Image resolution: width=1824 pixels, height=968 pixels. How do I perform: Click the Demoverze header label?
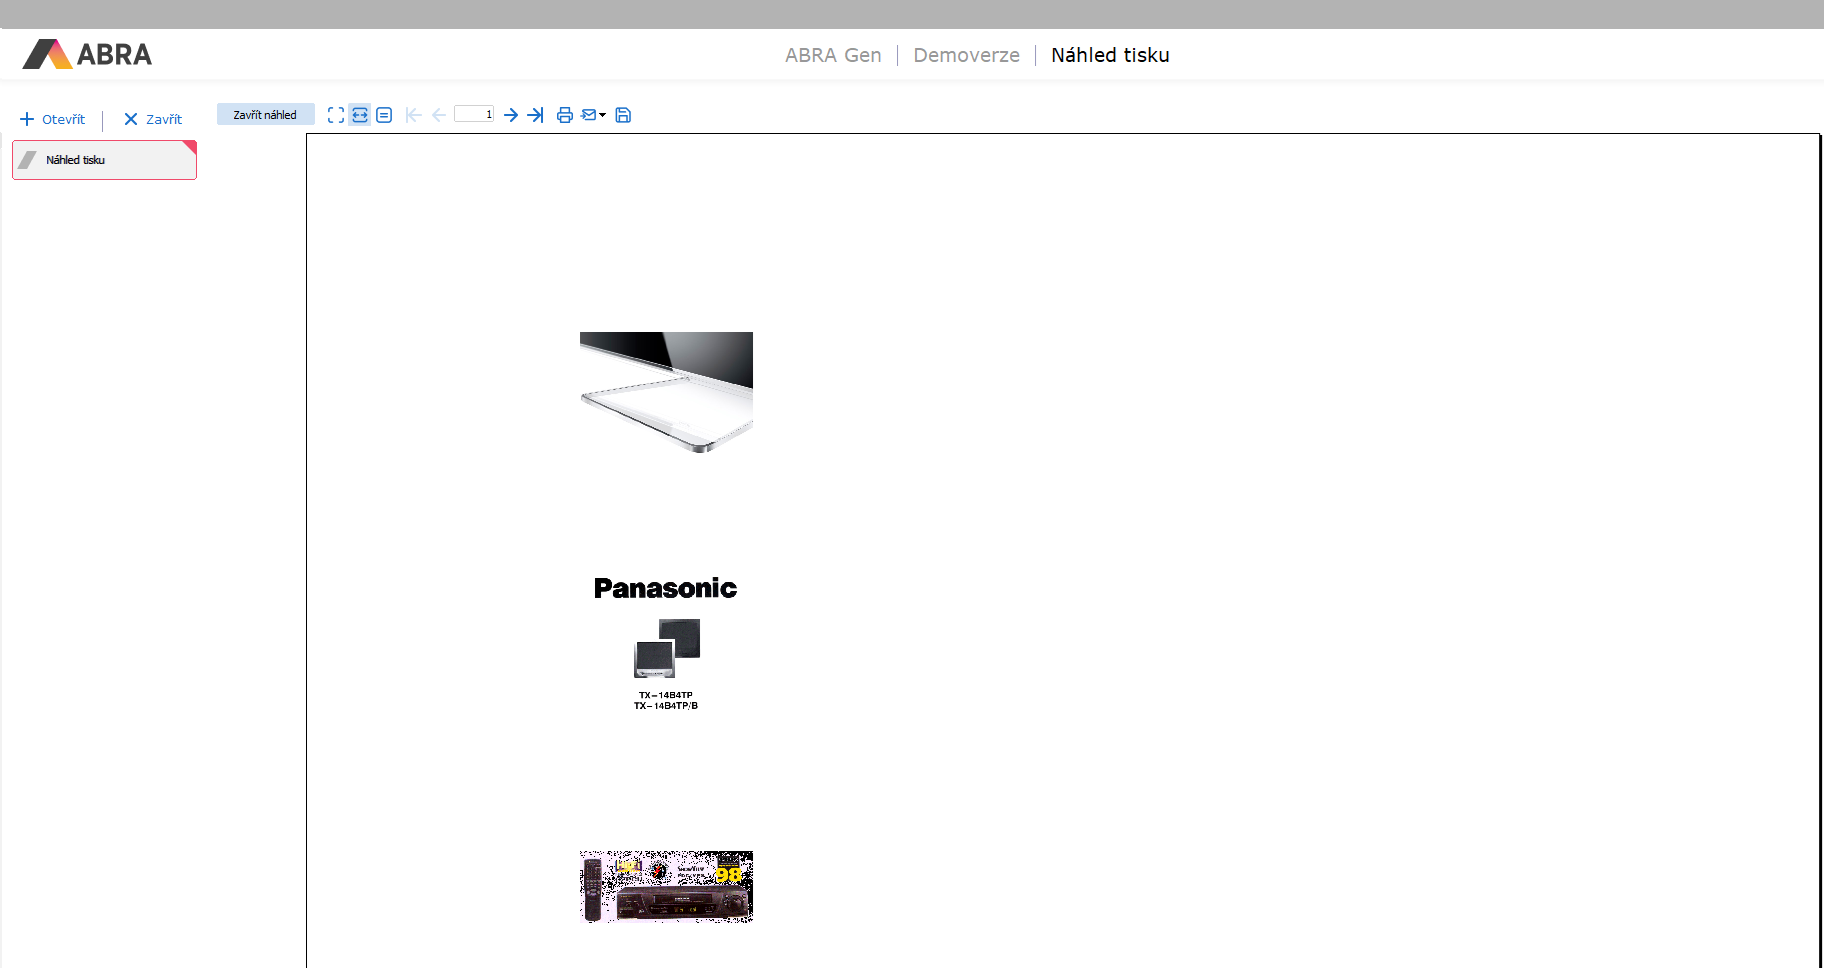coord(966,55)
